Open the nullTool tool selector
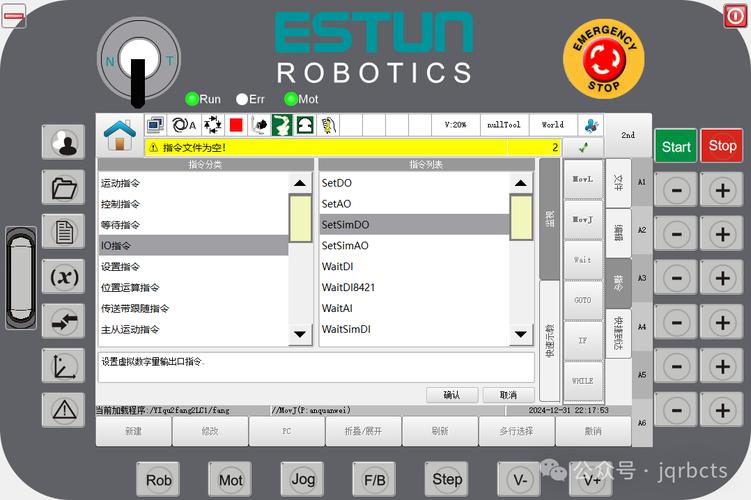The width and height of the screenshot is (751, 500). tap(504, 125)
